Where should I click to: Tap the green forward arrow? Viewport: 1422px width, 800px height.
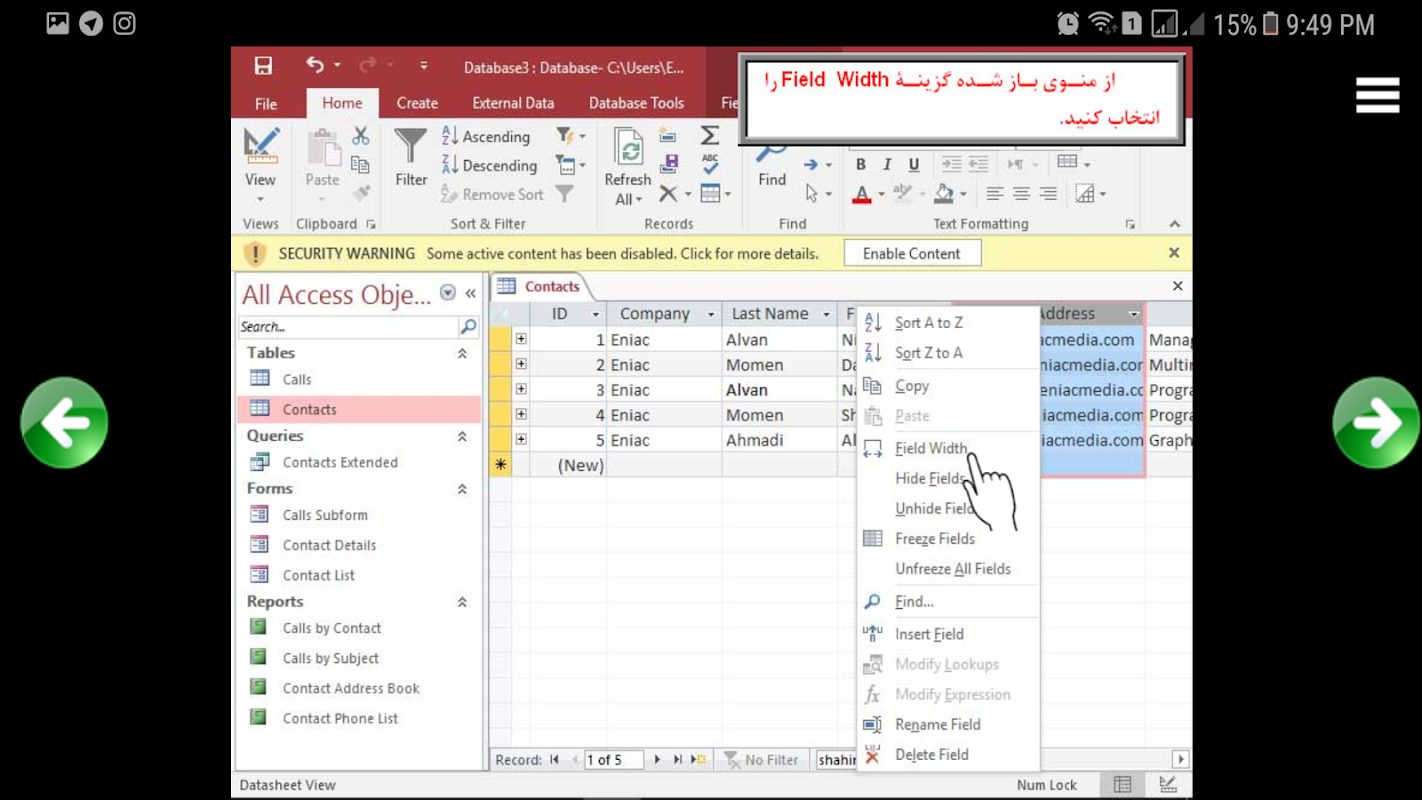point(1376,423)
